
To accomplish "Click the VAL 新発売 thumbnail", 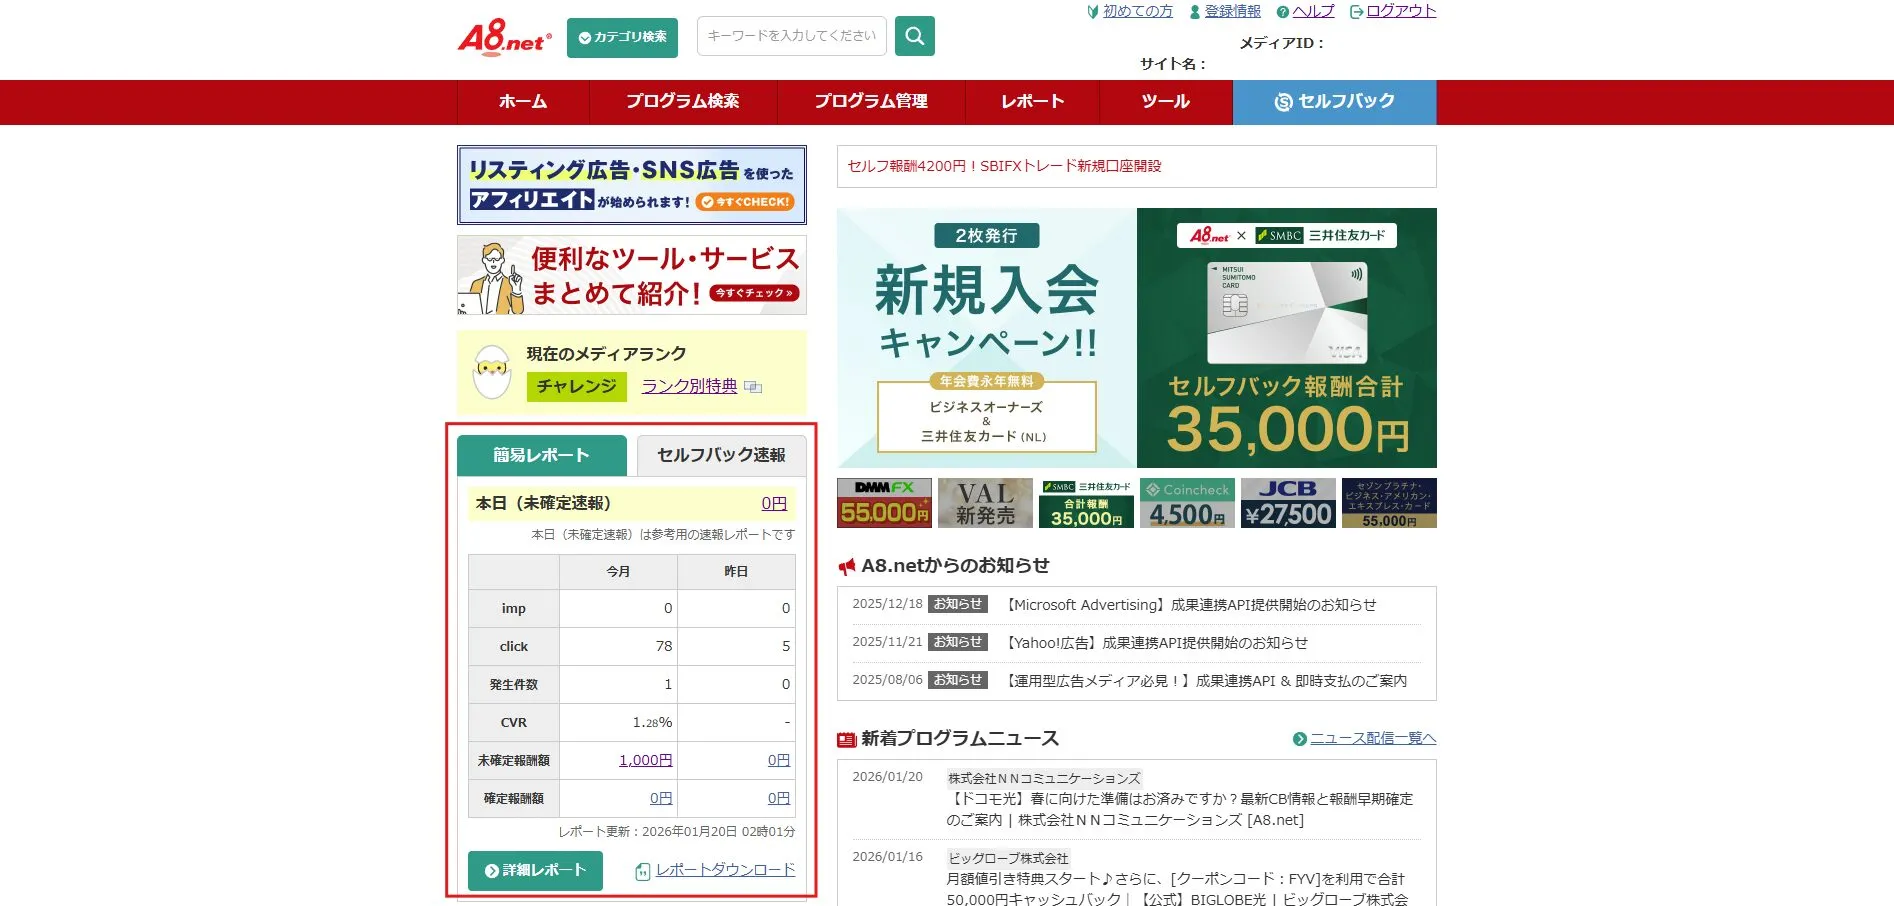I will point(985,503).
